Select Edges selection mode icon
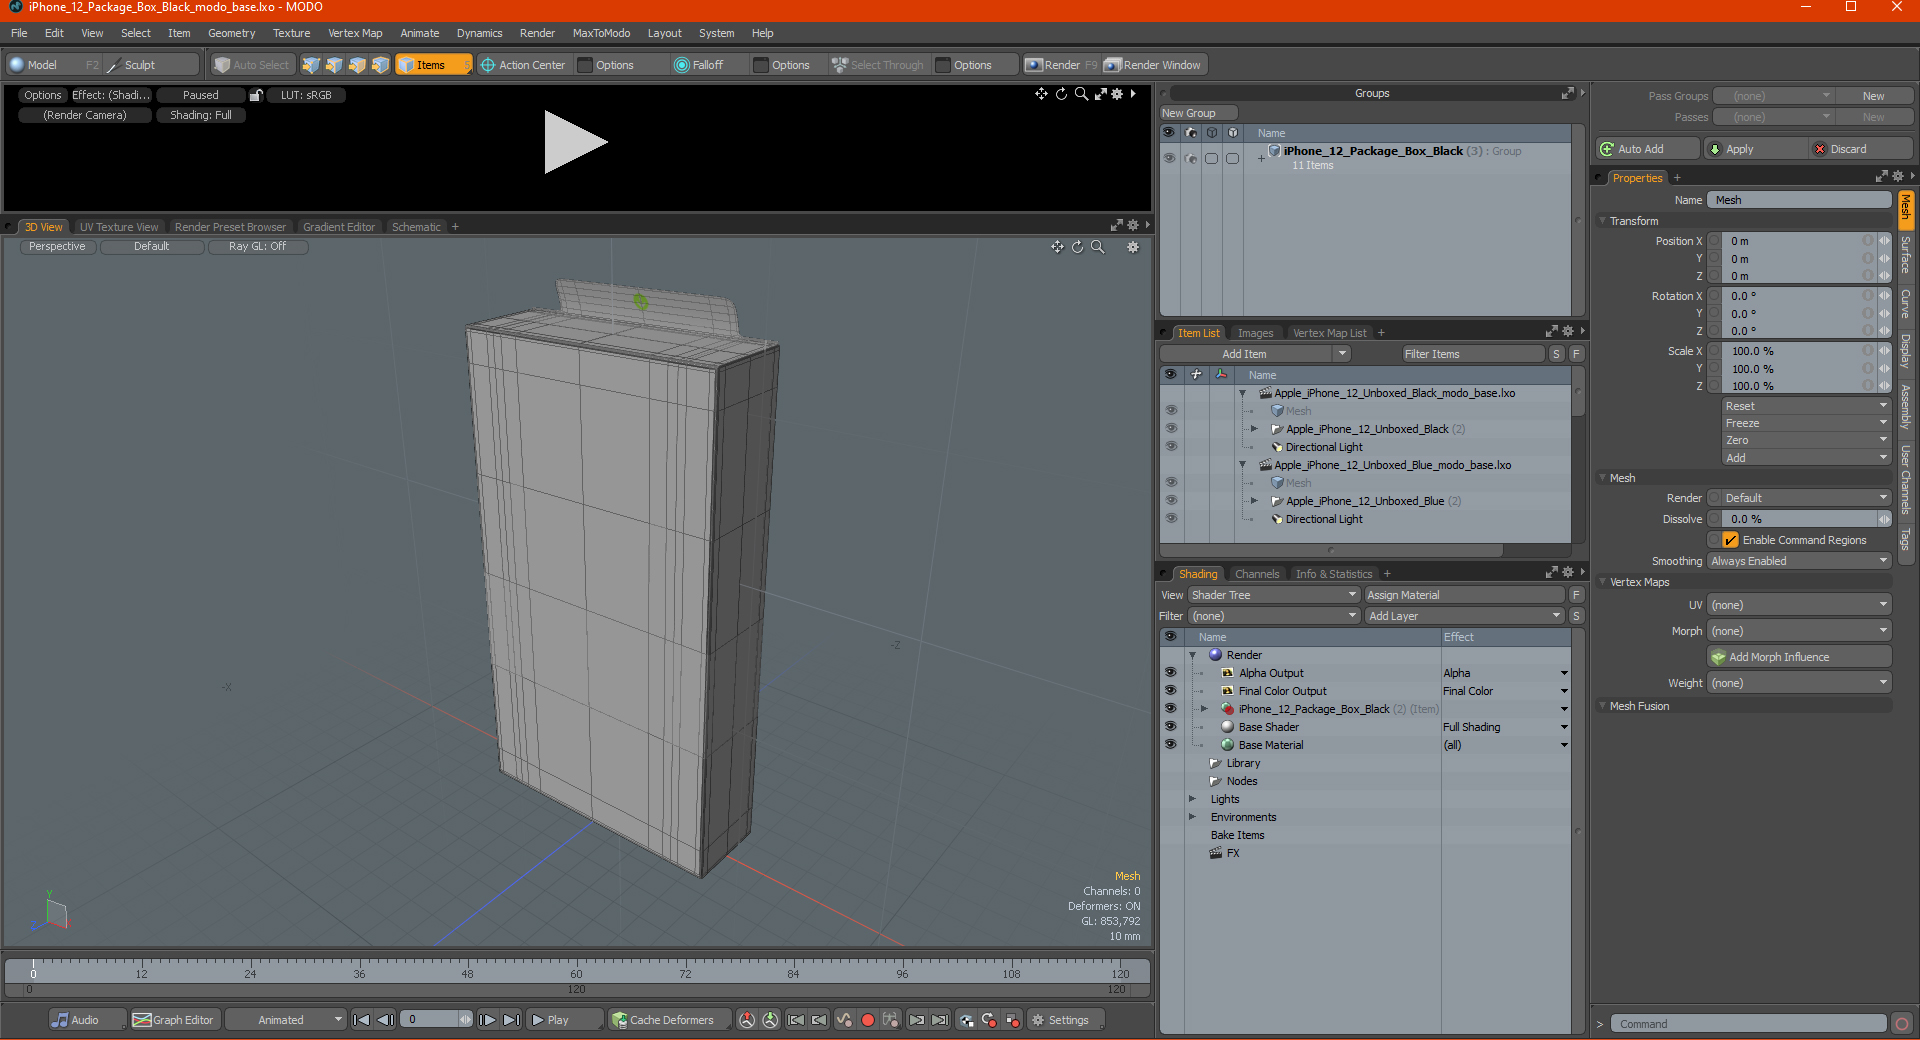 pos(334,65)
